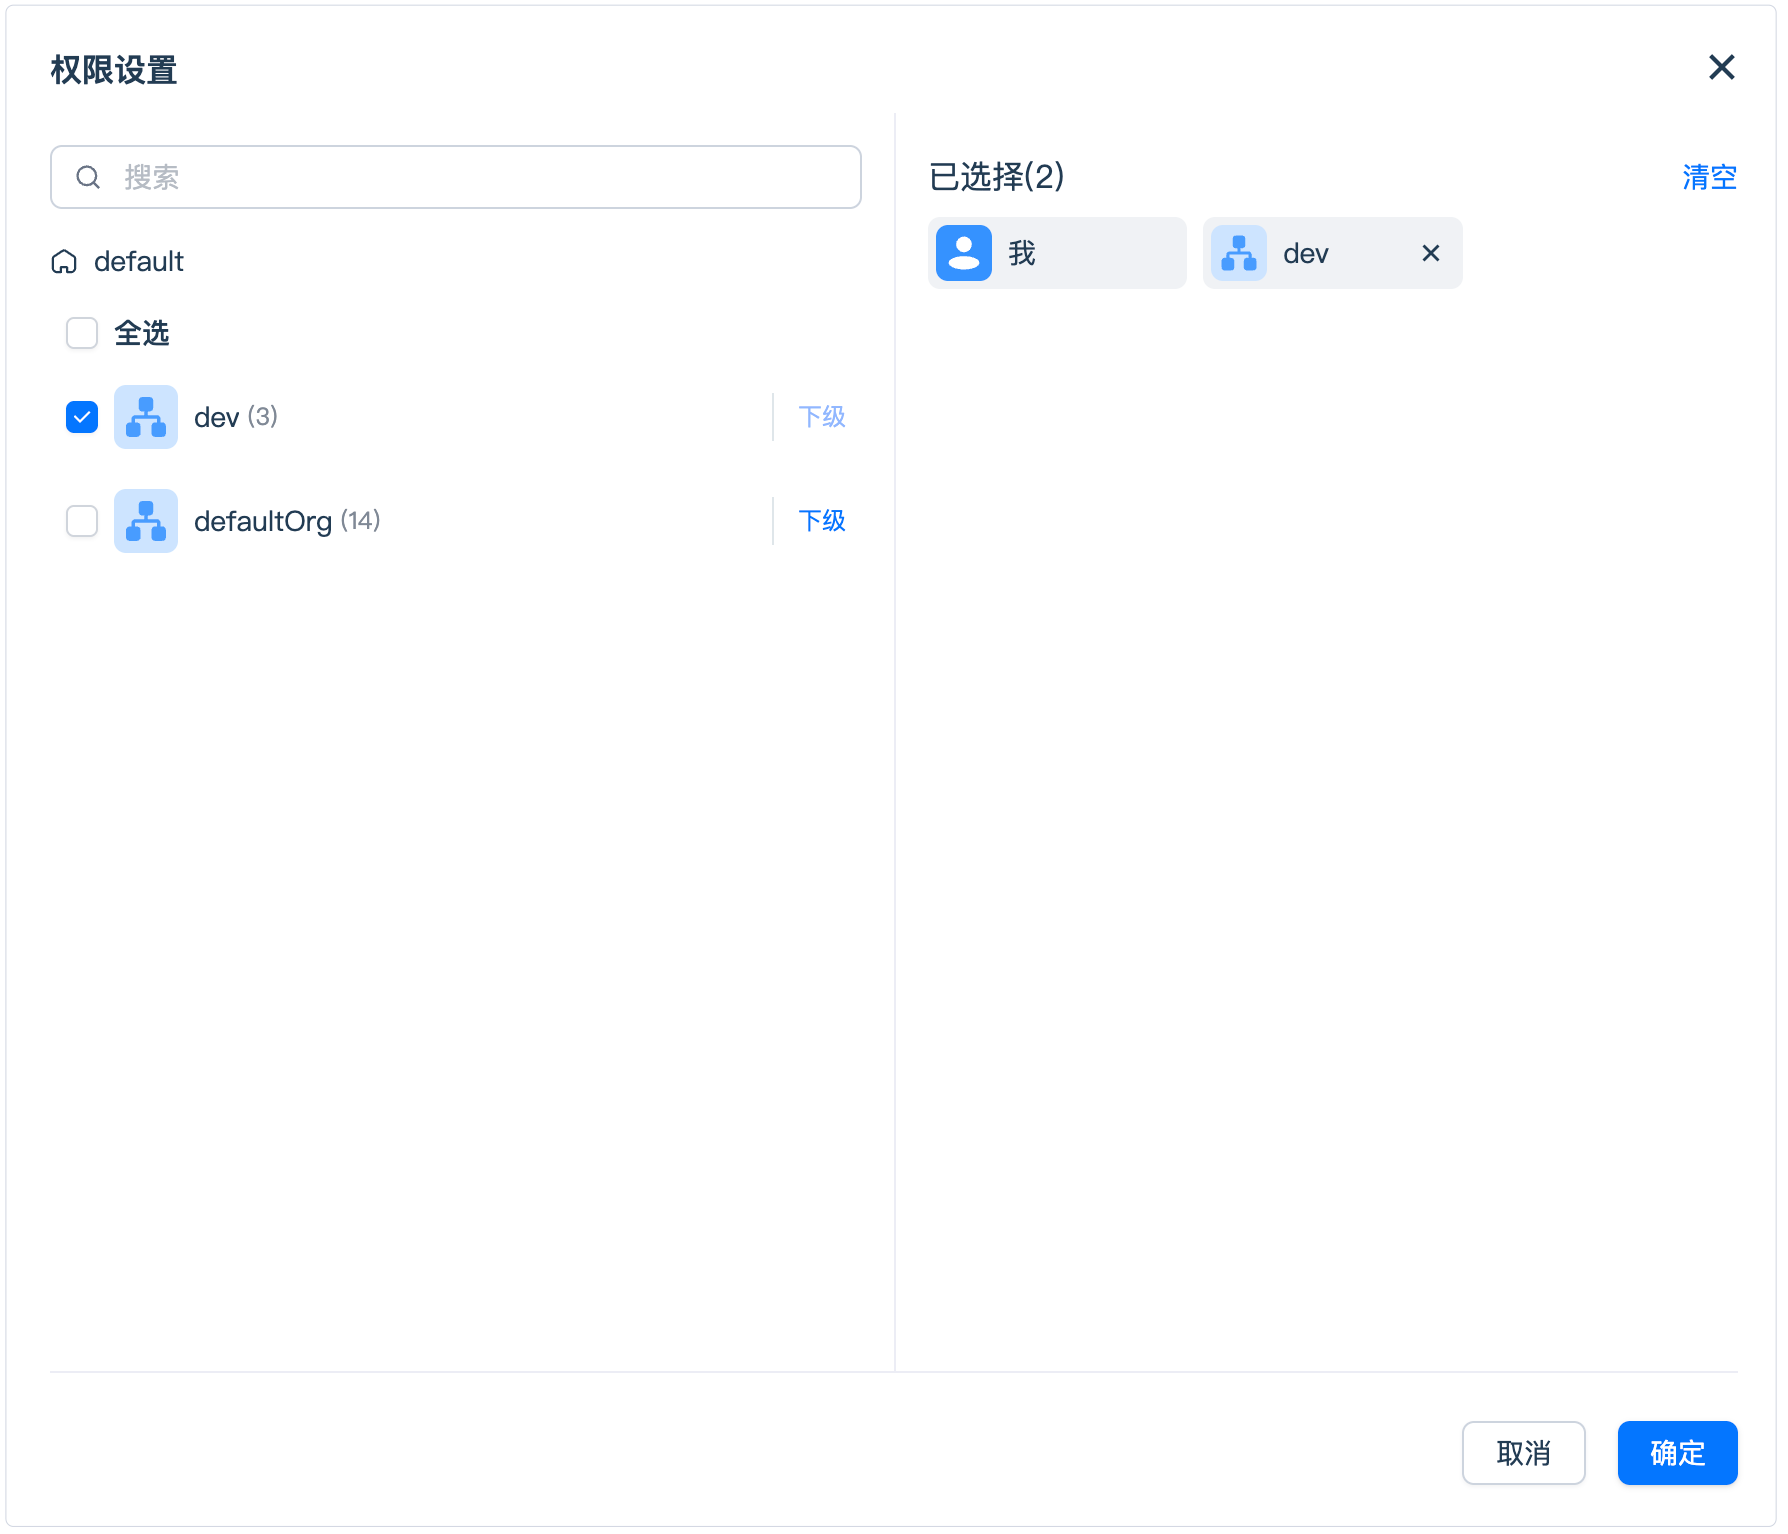The width and height of the screenshot is (1788, 1534).
Task: Click the user avatar icon for 我
Action: pyautogui.click(x=963, y=253)
